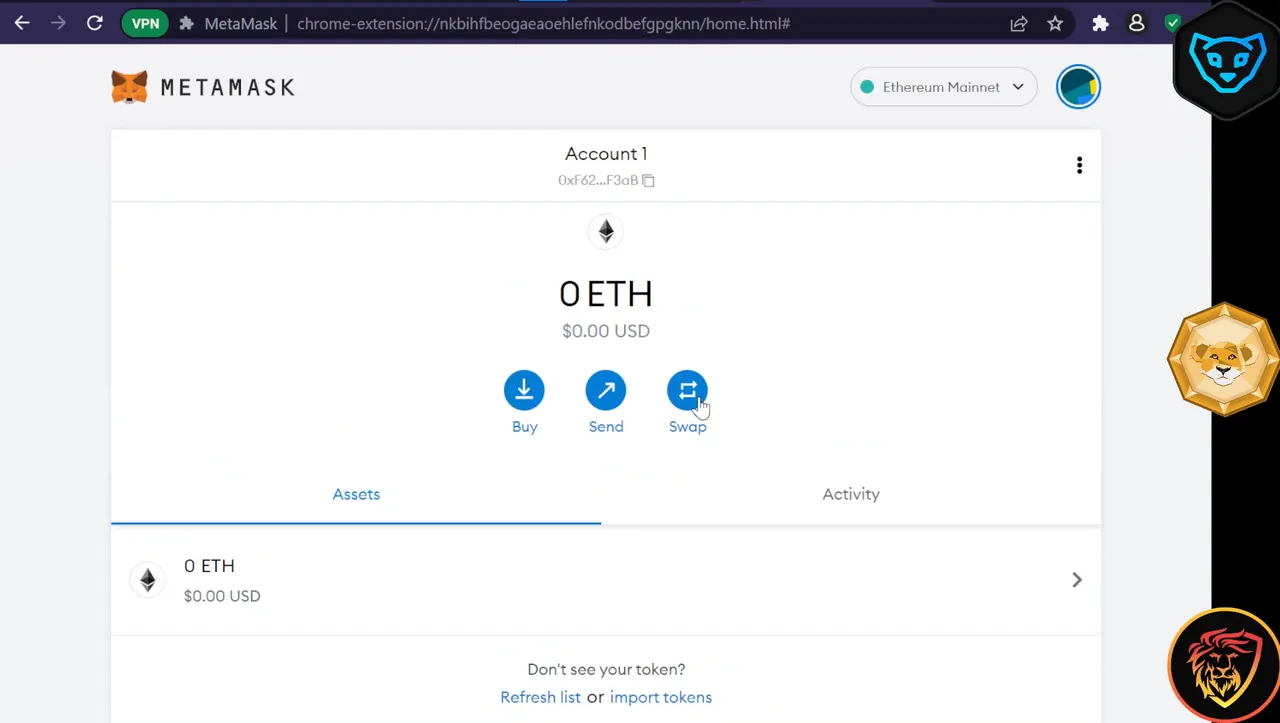Click the Swap label text

(x=688, y=427)
